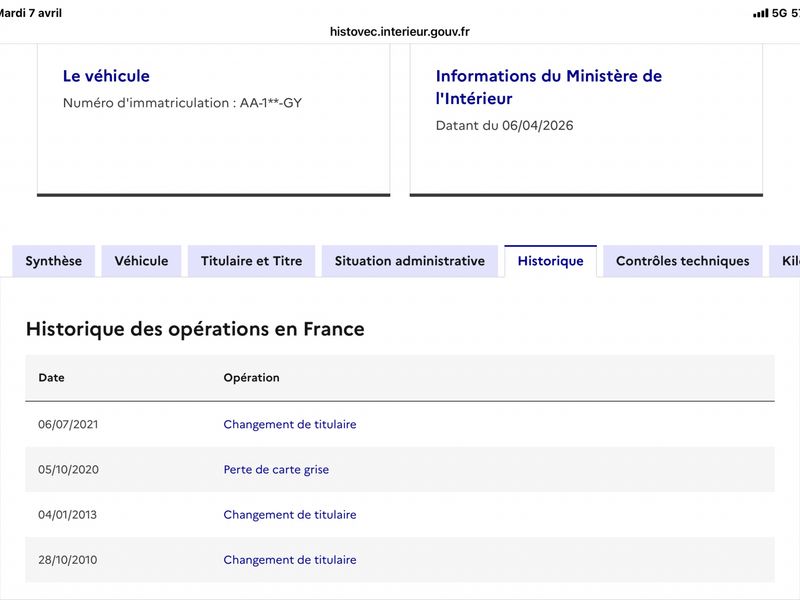Click the Opération column header
Viewport: 800px width, 600px height.
click(252, 378)
